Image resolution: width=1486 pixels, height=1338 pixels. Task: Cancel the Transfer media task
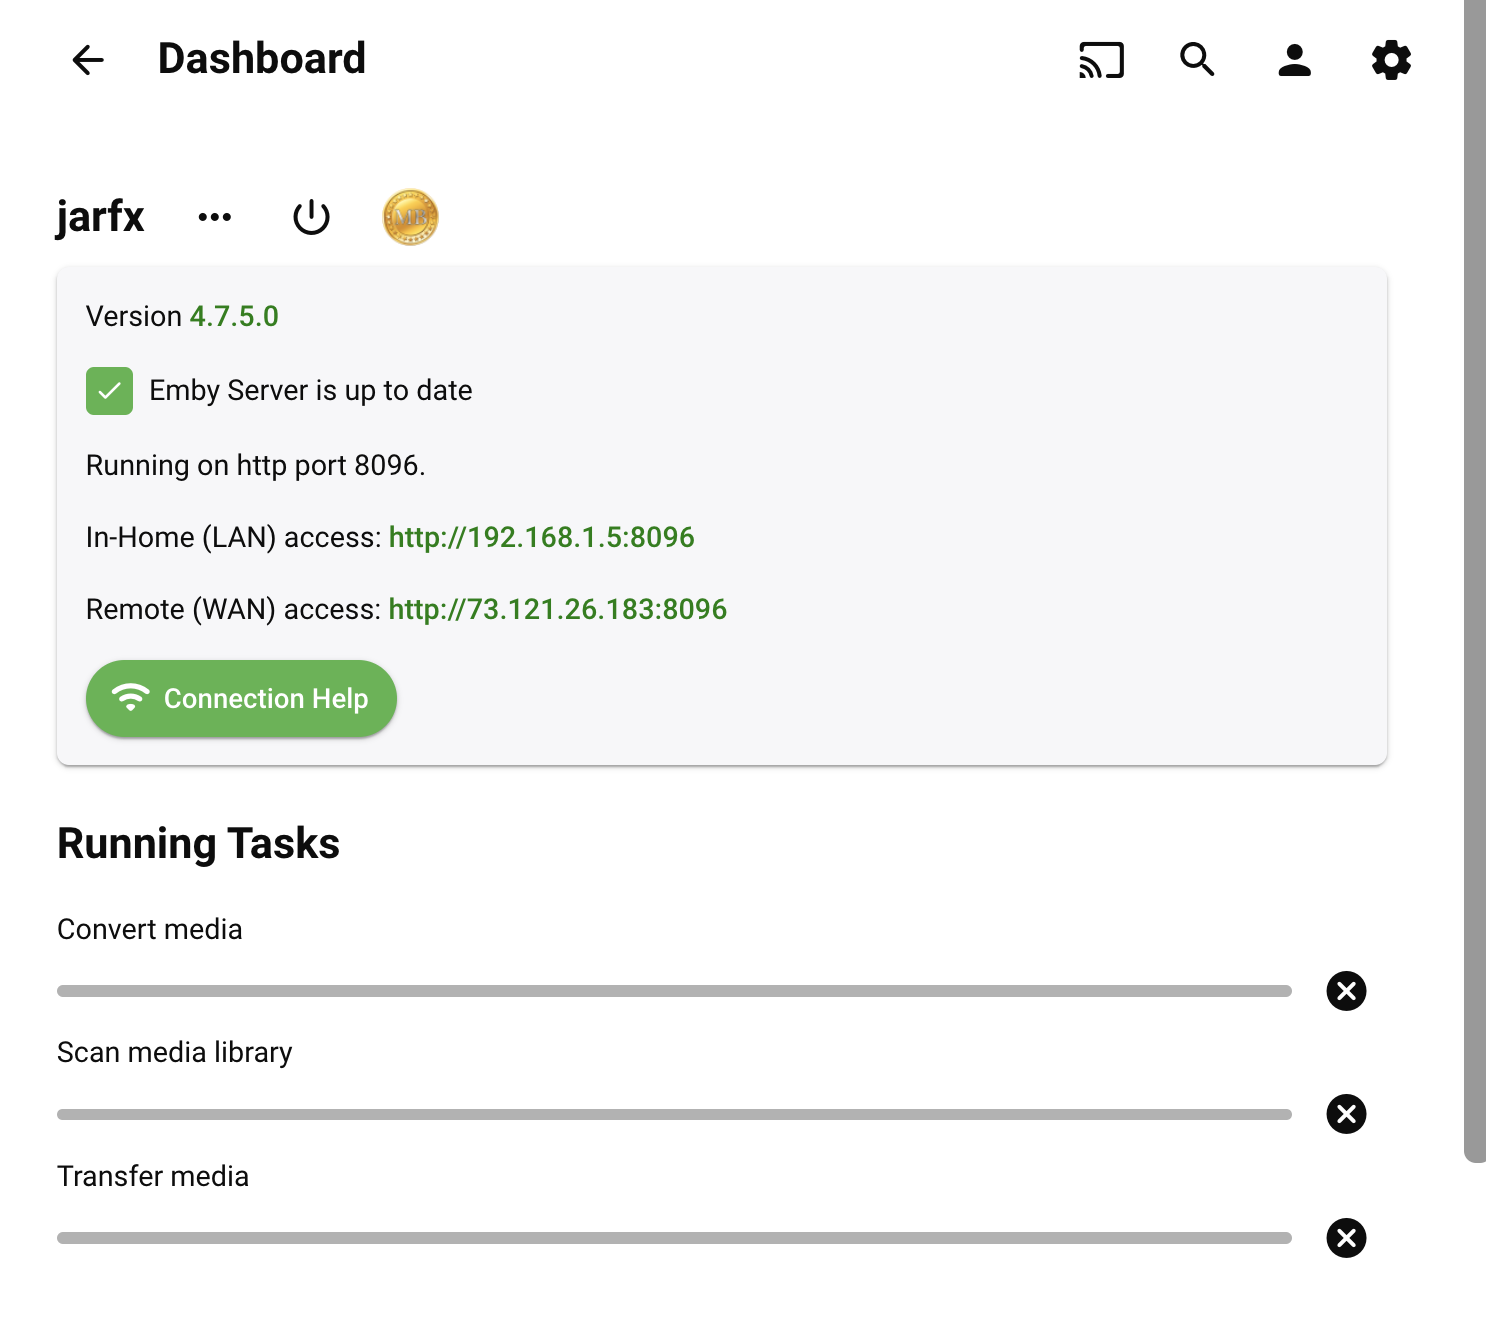(x=1346, y=1238)
